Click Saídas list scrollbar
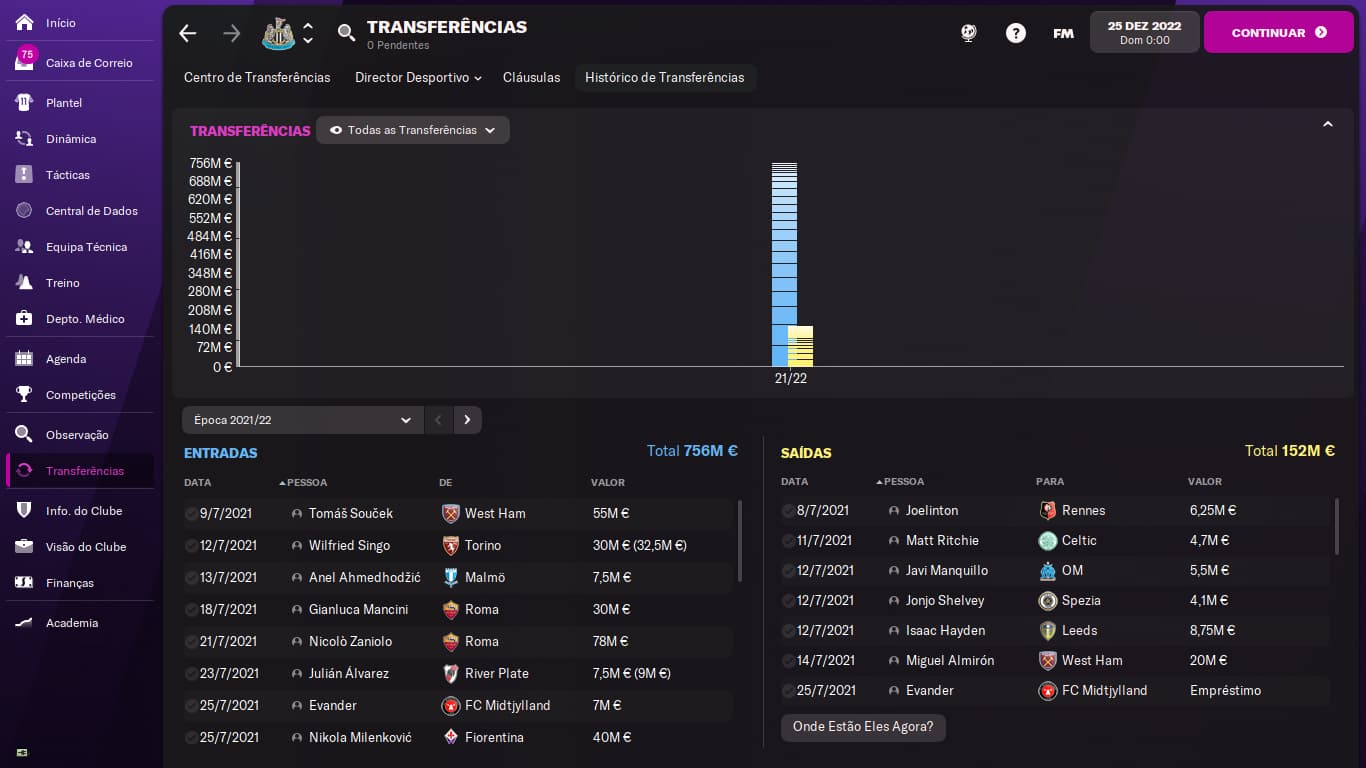Screen dimensions: 1366x768 click(x=1337, y=526)
